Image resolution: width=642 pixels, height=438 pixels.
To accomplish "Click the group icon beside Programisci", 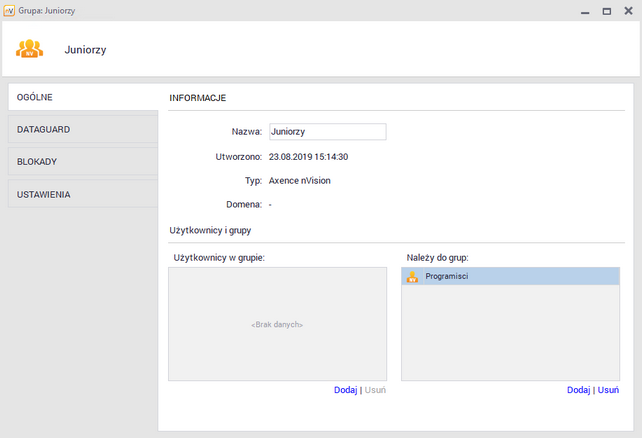I will [x=412, y=276].
